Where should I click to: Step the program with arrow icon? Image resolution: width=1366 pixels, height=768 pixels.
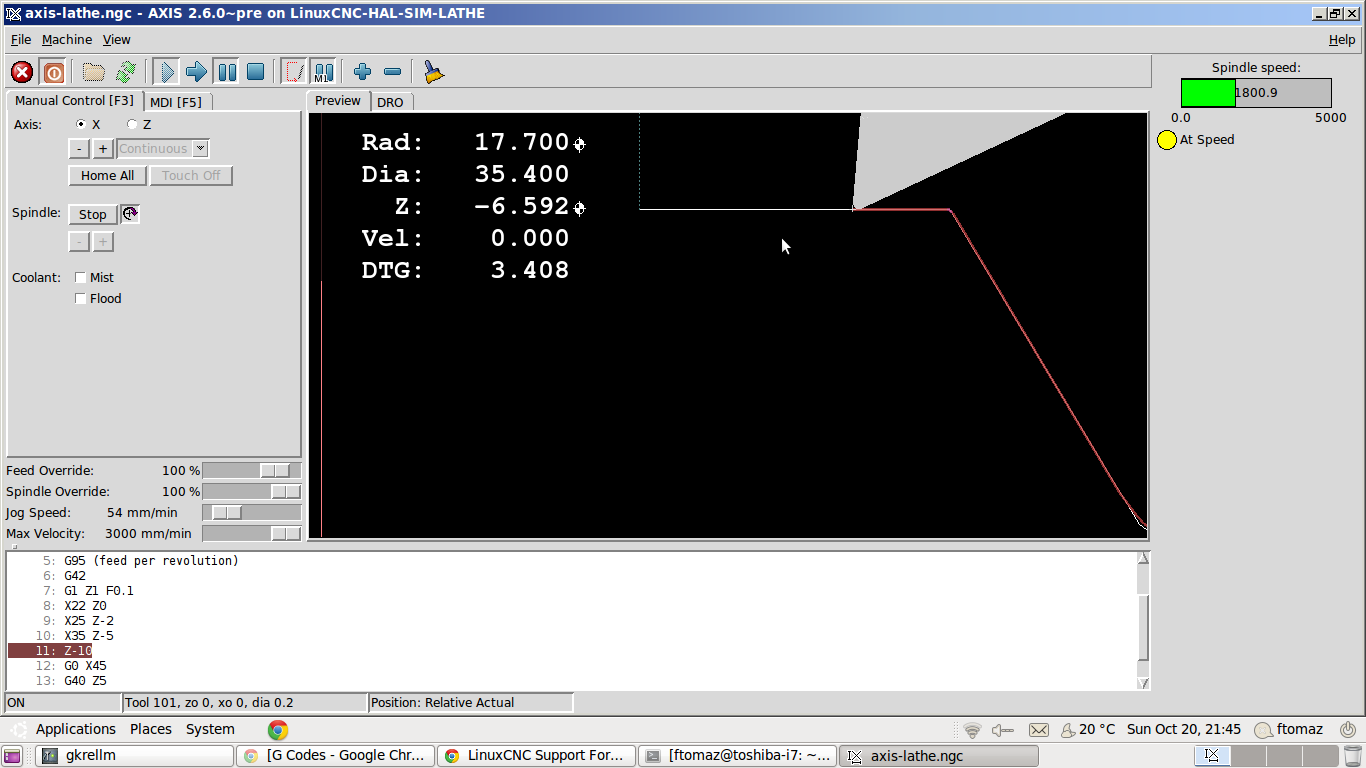[196, 72]
